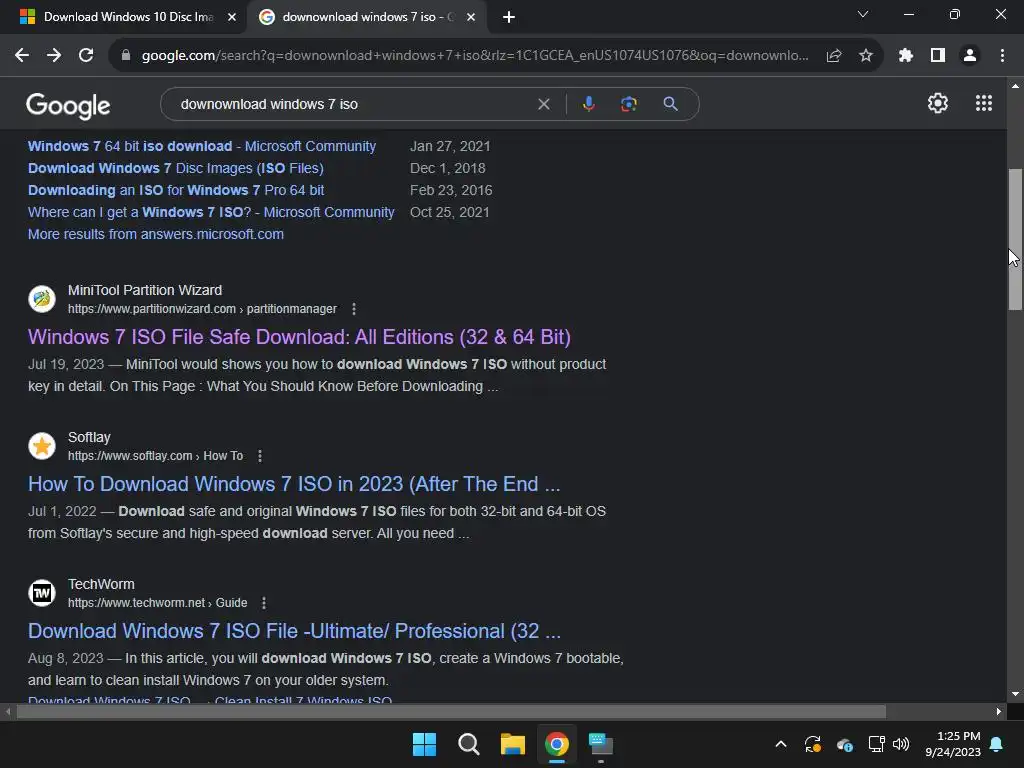The height and width of the screenshot is (768, 1024).
Task: Start voice search with the microphone
Action: coord(589,104)
